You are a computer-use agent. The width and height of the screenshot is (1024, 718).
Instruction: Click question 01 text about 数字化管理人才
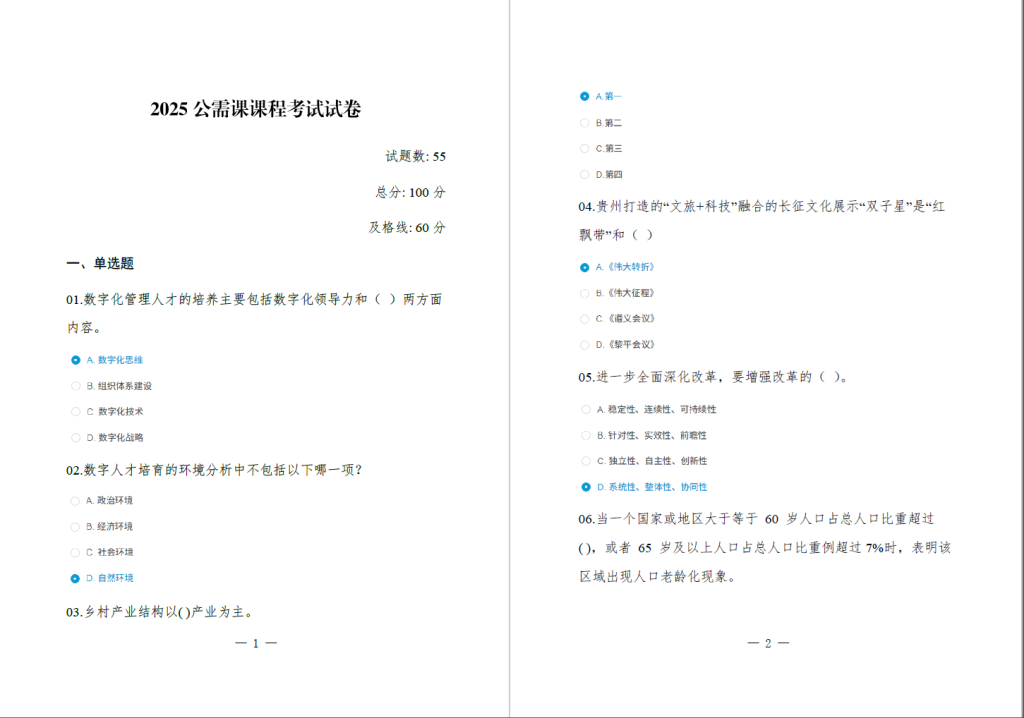click(x=255, y=313)
